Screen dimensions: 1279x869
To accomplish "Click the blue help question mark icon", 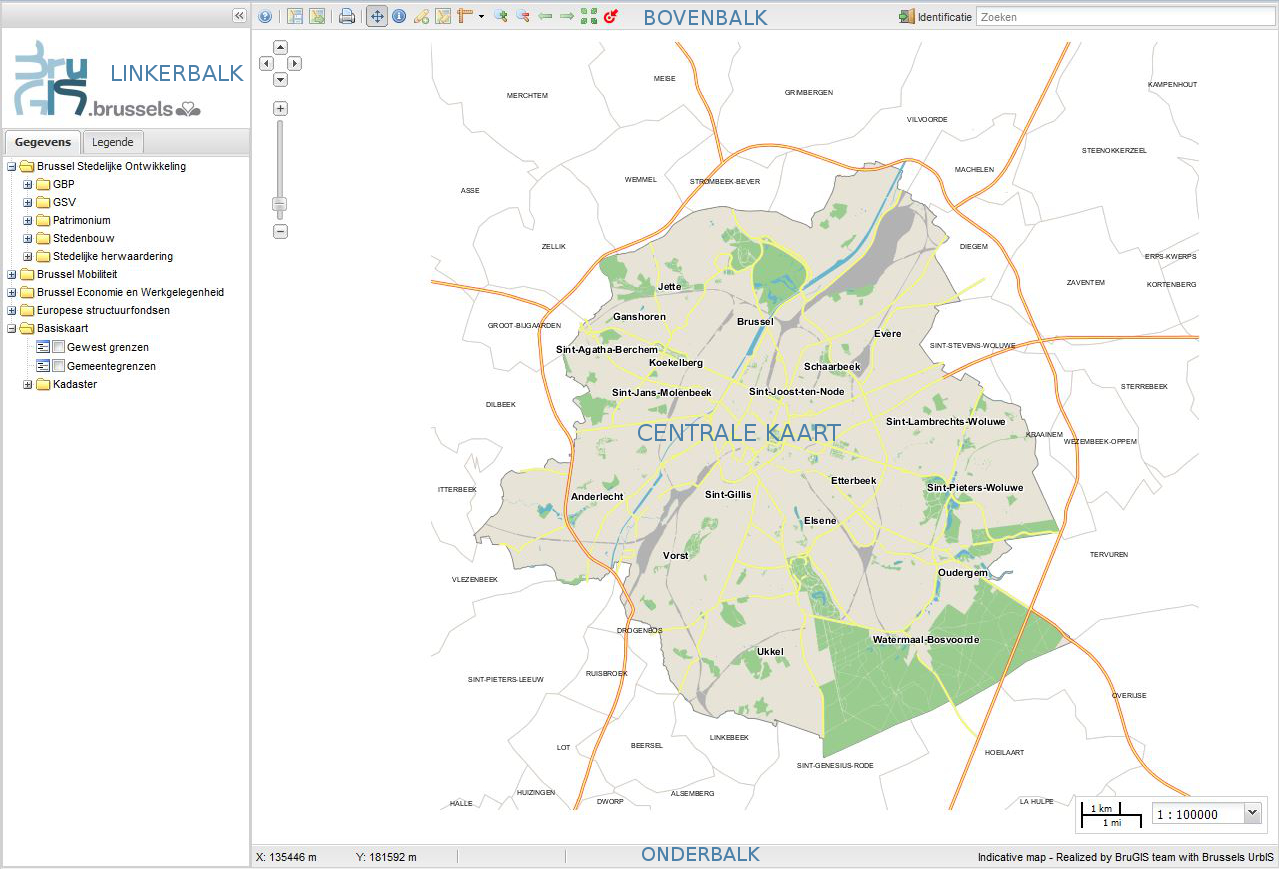I will tap(265, 16).
